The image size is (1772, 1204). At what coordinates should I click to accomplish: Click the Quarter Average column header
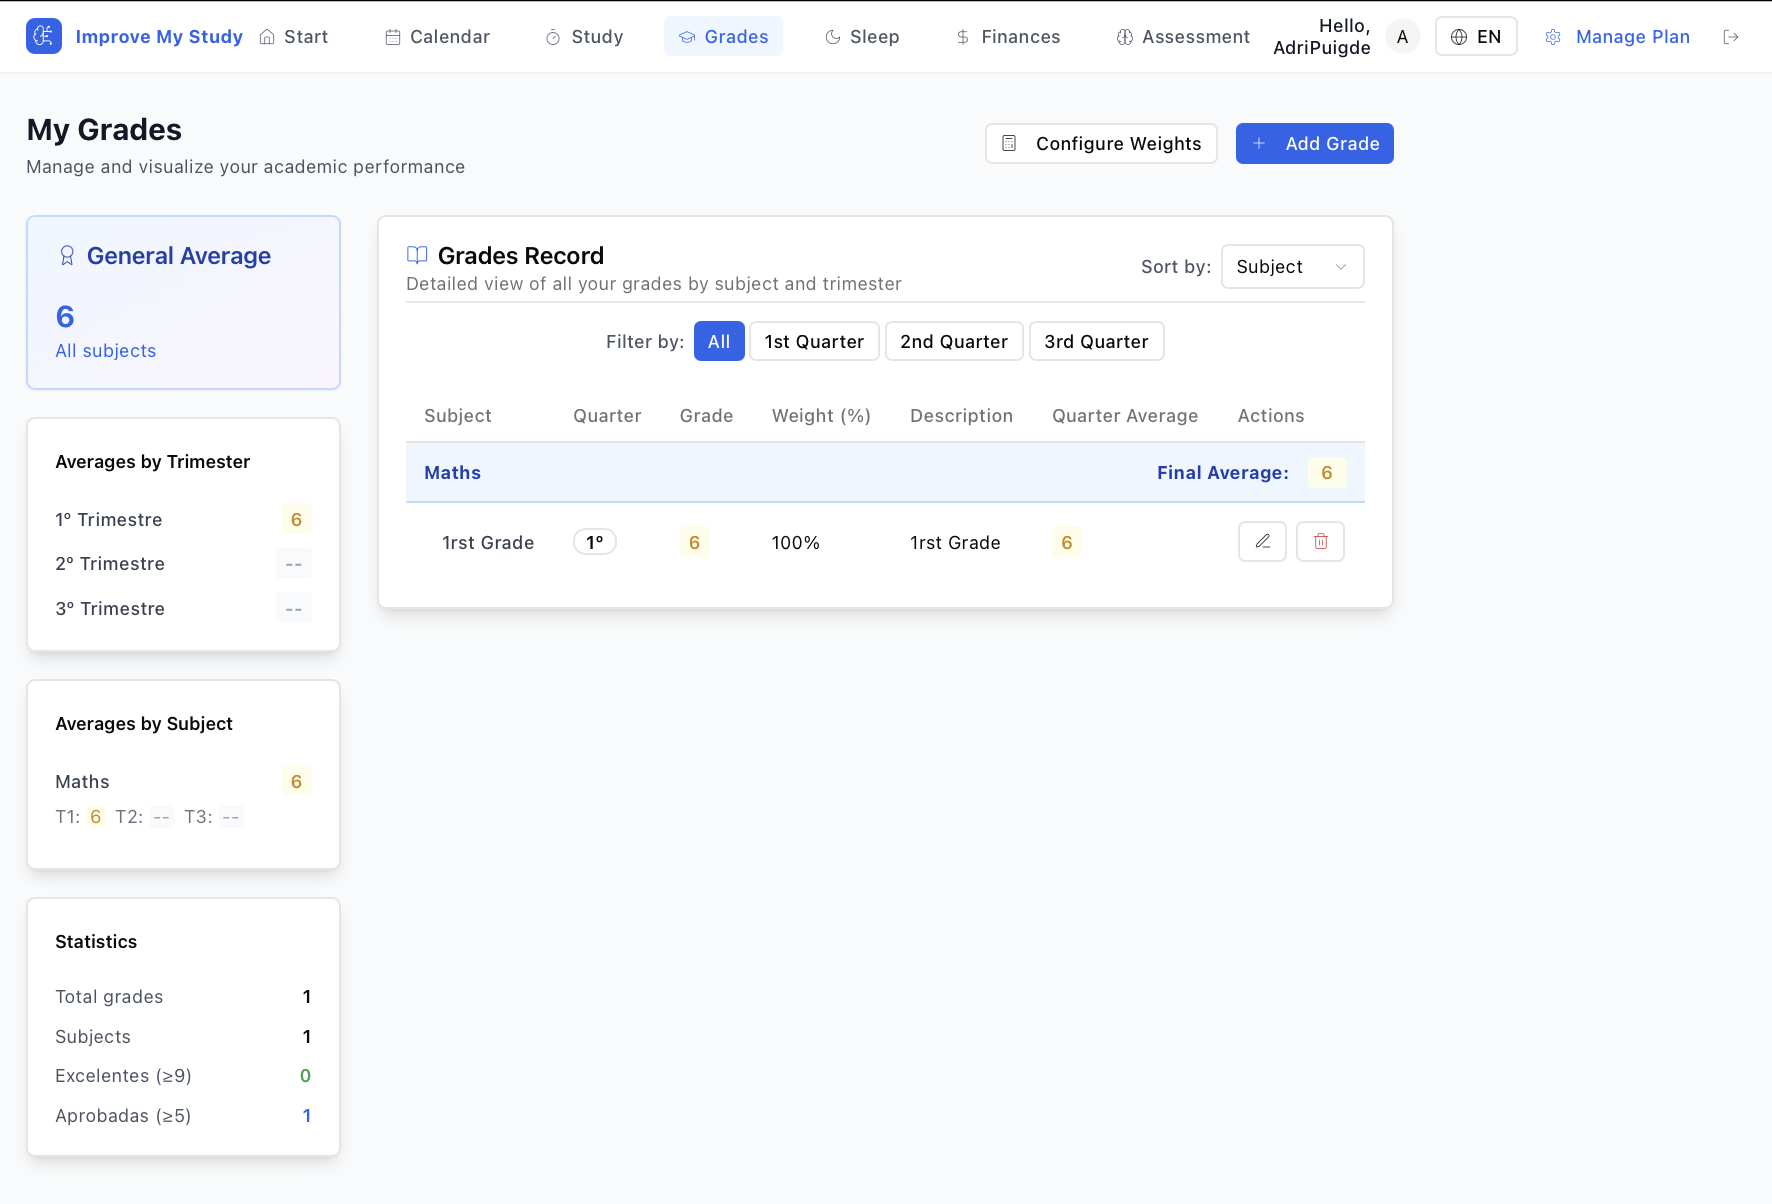pos(1125,416)
